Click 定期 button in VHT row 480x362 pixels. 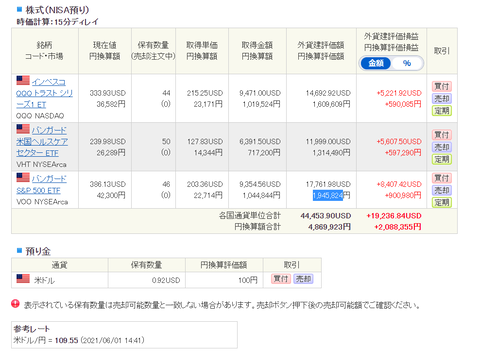click(x=442, y=159)
